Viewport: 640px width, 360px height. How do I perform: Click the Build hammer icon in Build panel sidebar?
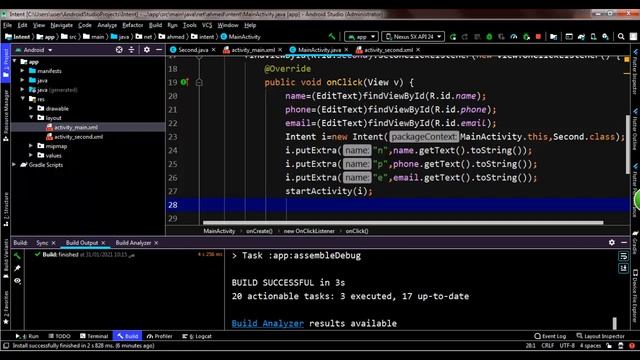17,256
